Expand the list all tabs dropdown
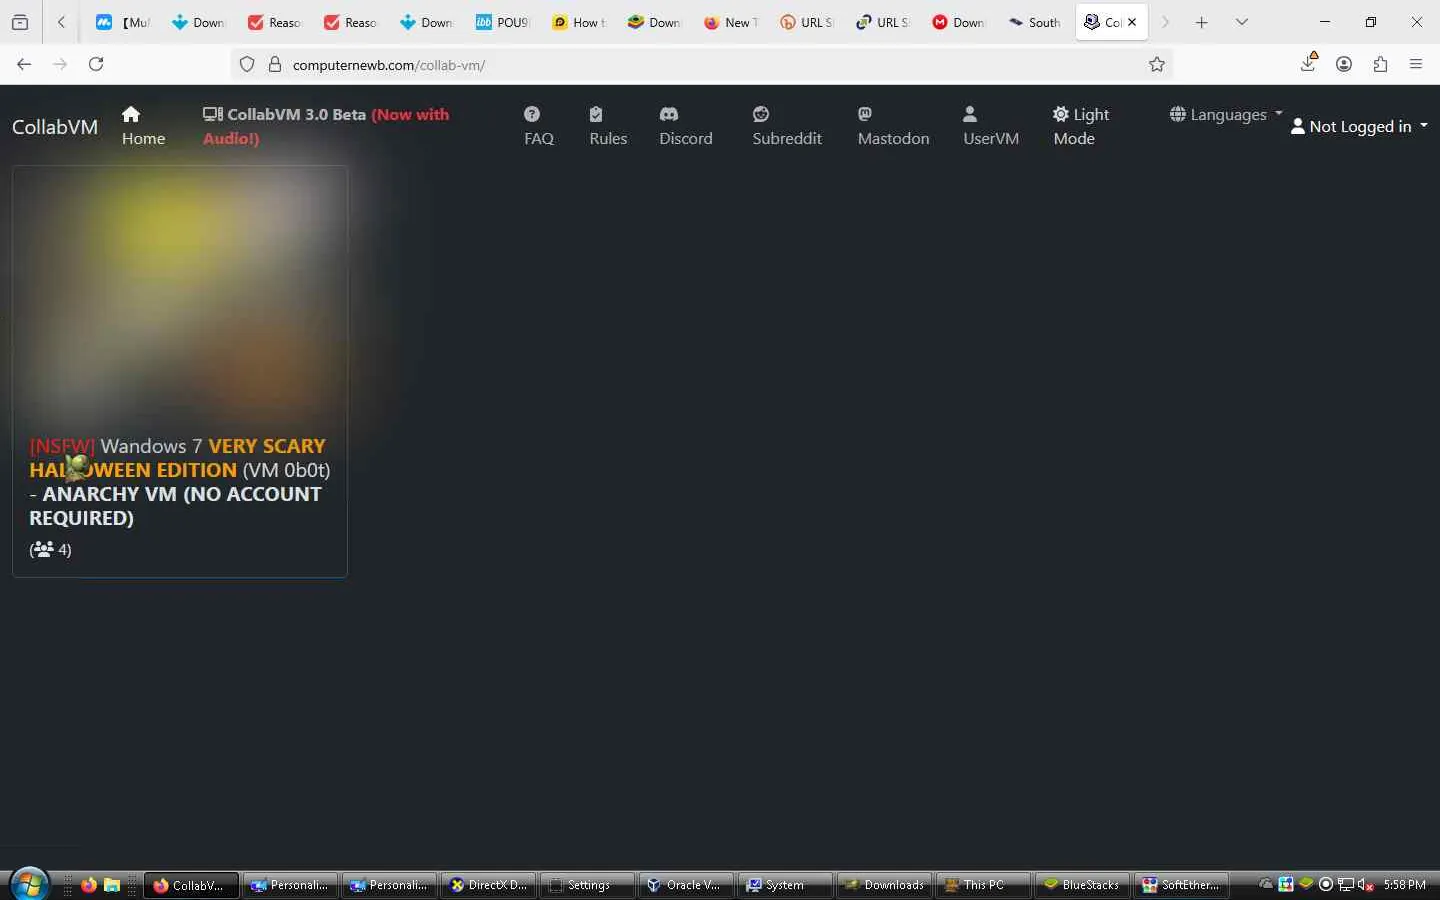This screenshot has height=900, width=1440. [1242, 22]
